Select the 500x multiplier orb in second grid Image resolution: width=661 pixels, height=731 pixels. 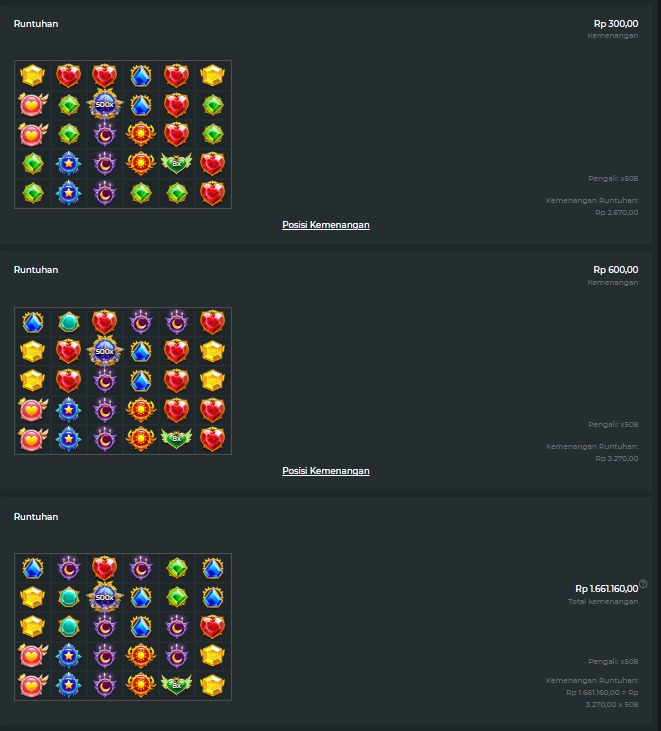tap(105, 351)
